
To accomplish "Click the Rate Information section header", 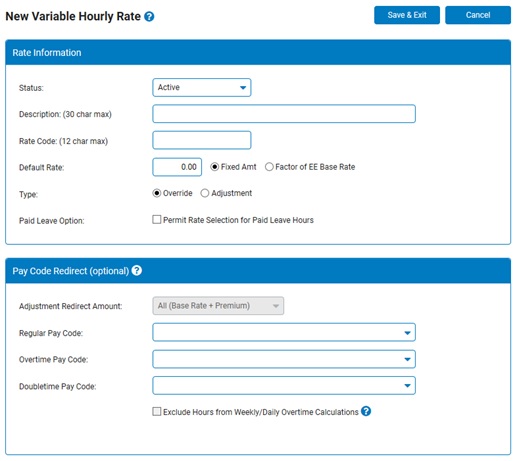I will 258,52.
